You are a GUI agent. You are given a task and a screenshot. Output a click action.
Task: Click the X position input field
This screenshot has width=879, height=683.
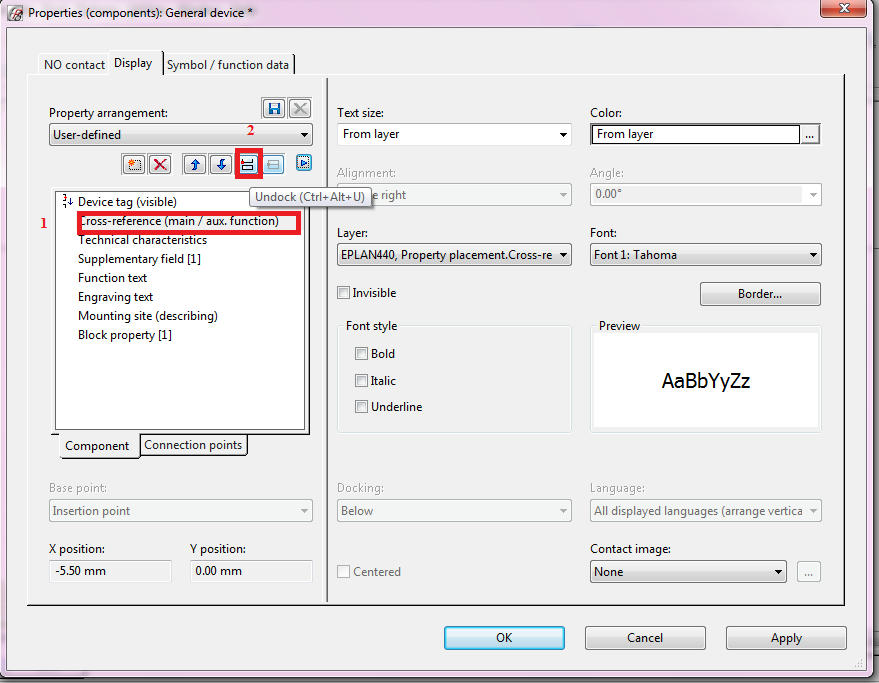pos(110,571)
